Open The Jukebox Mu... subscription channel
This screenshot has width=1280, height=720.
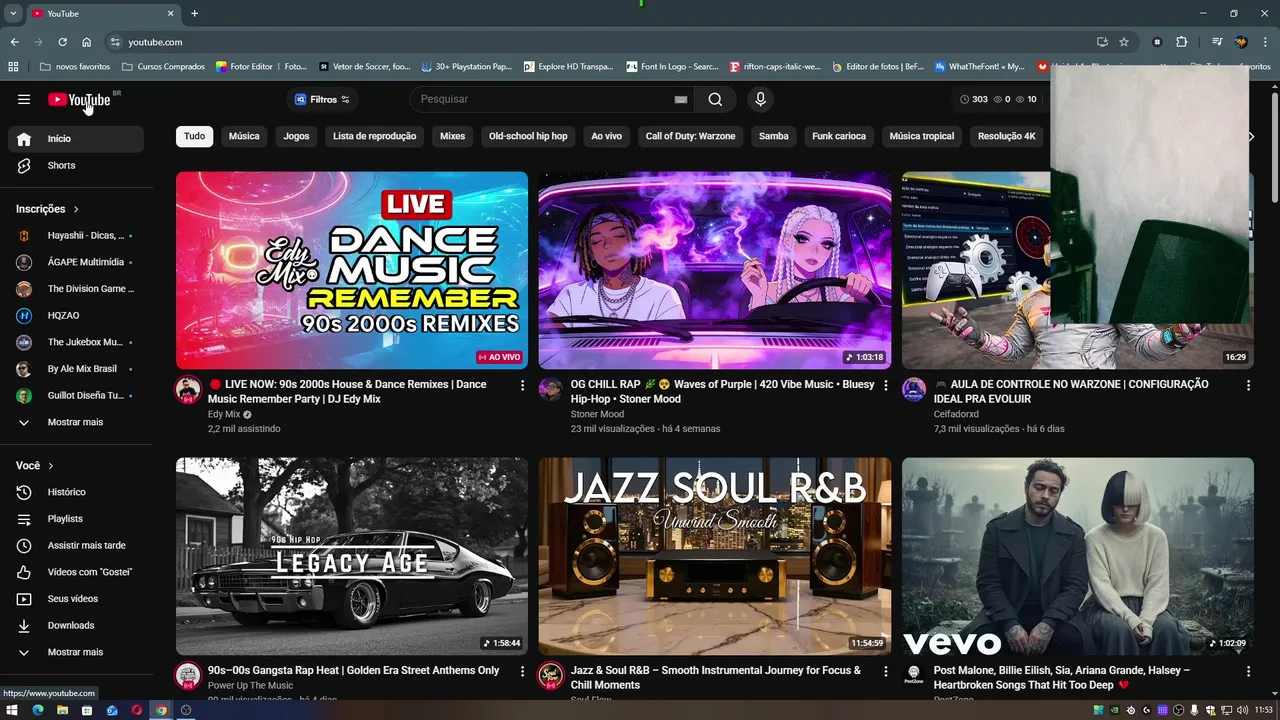(x=76, y=342)
